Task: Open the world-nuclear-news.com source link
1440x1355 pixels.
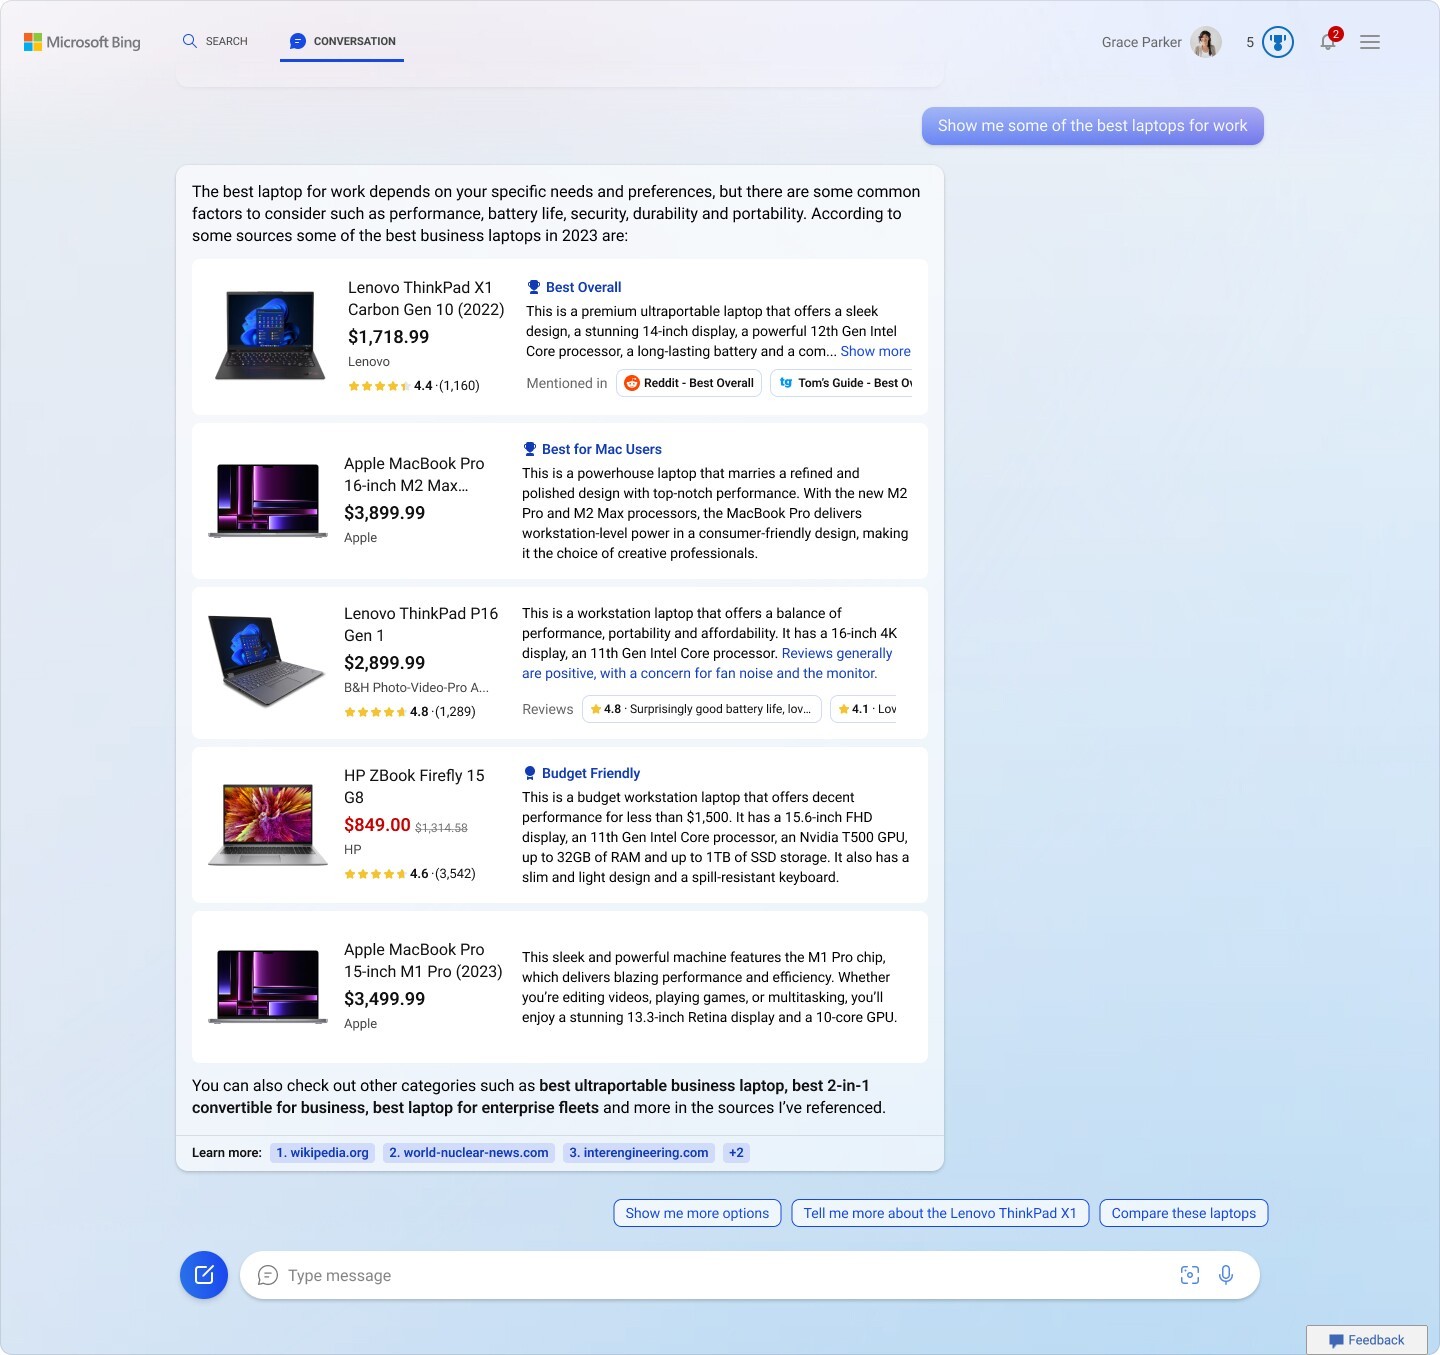Action: [469, 1153]
